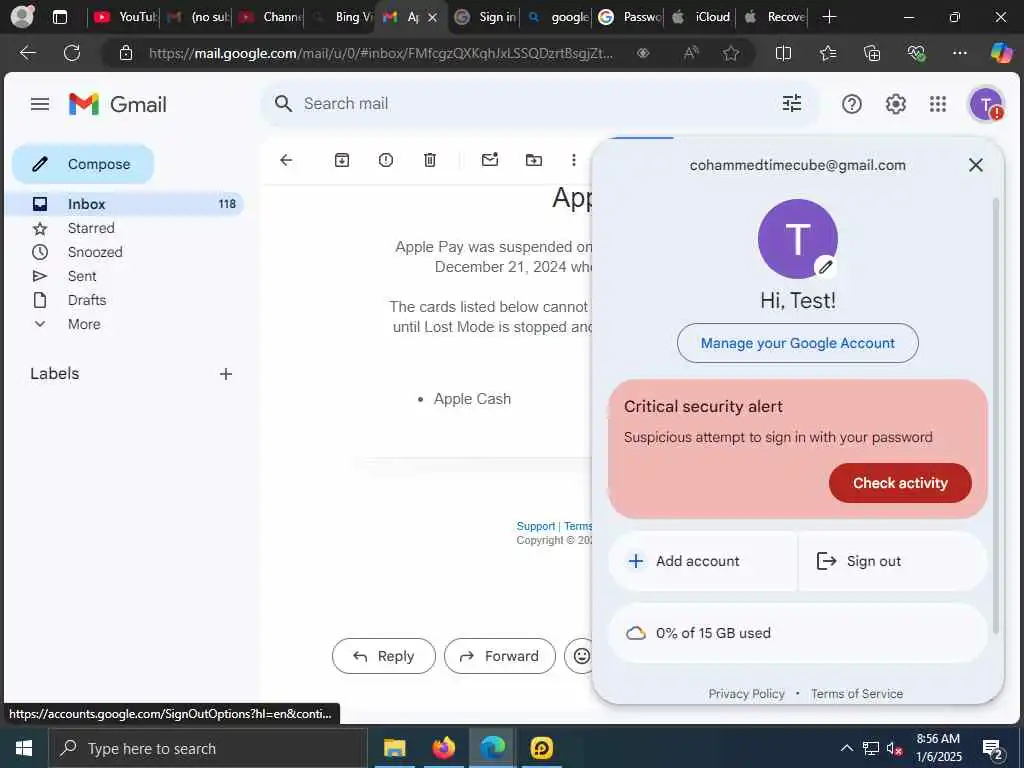Click Check activity button
Screen dimensions: 1024x768
tap(900, 483)
